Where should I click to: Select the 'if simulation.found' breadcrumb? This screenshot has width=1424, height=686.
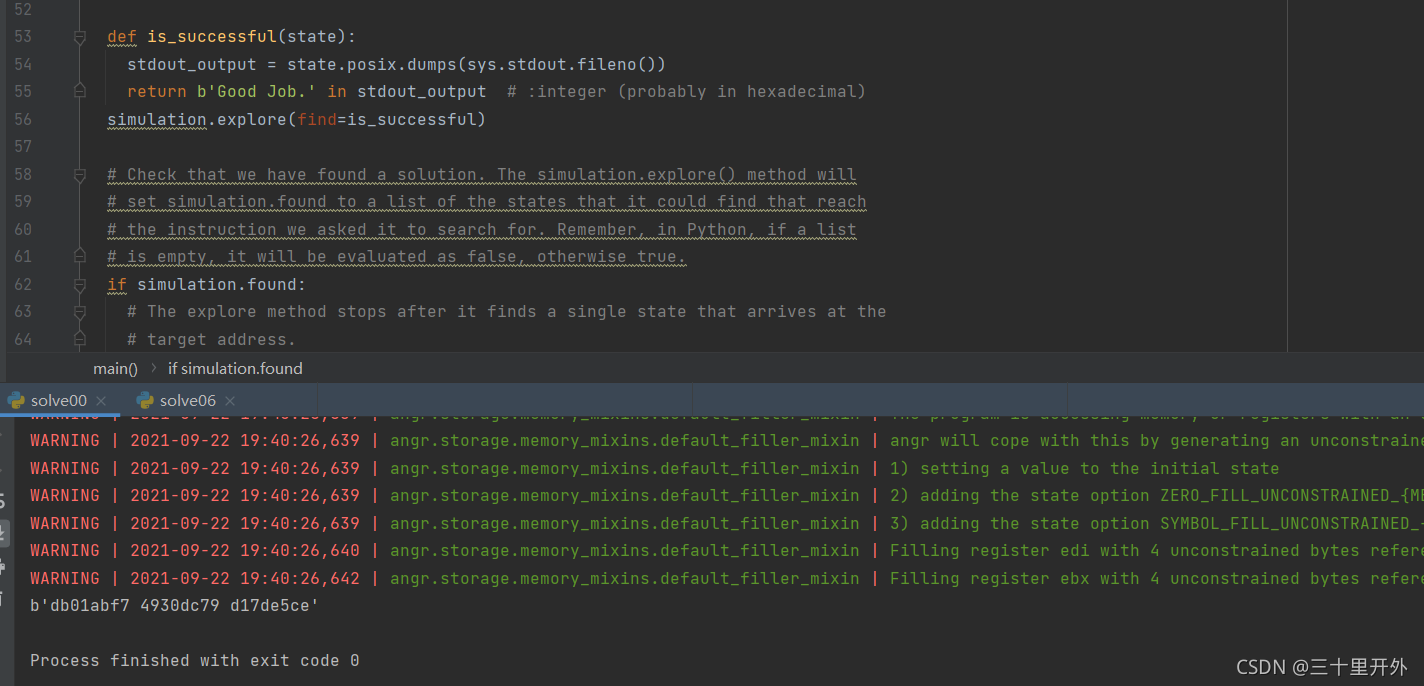(235, 368)
